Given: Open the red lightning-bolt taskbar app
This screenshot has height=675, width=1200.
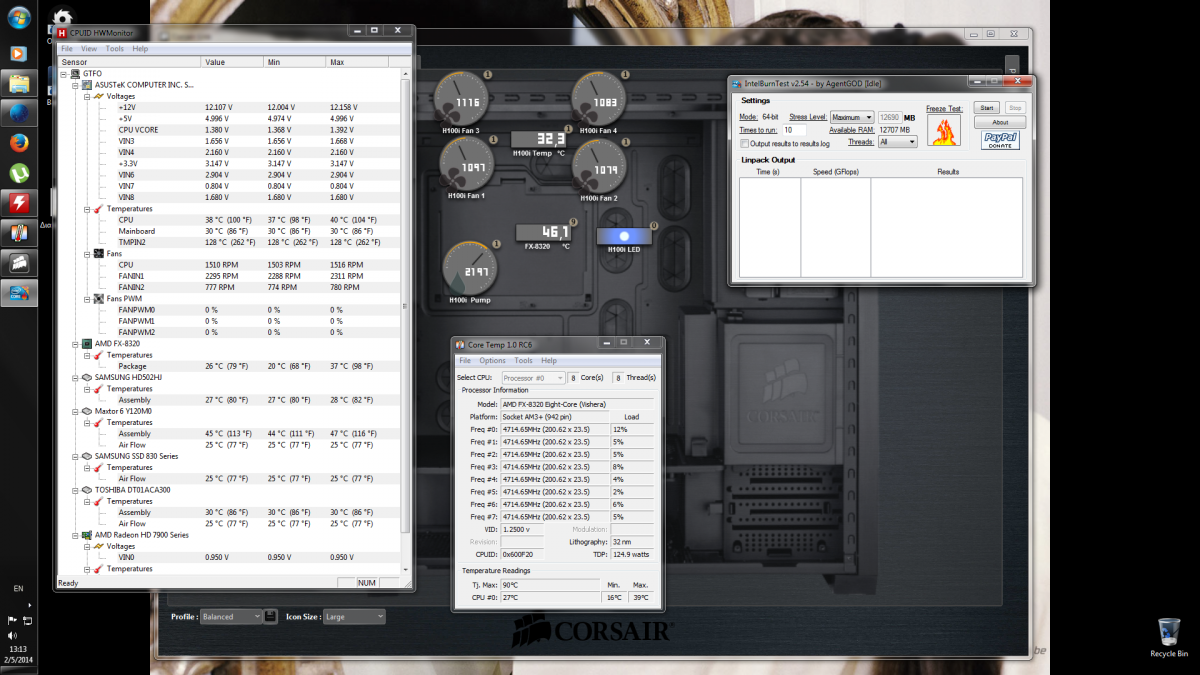Looking at the screenshot, I should coord(19,204).
